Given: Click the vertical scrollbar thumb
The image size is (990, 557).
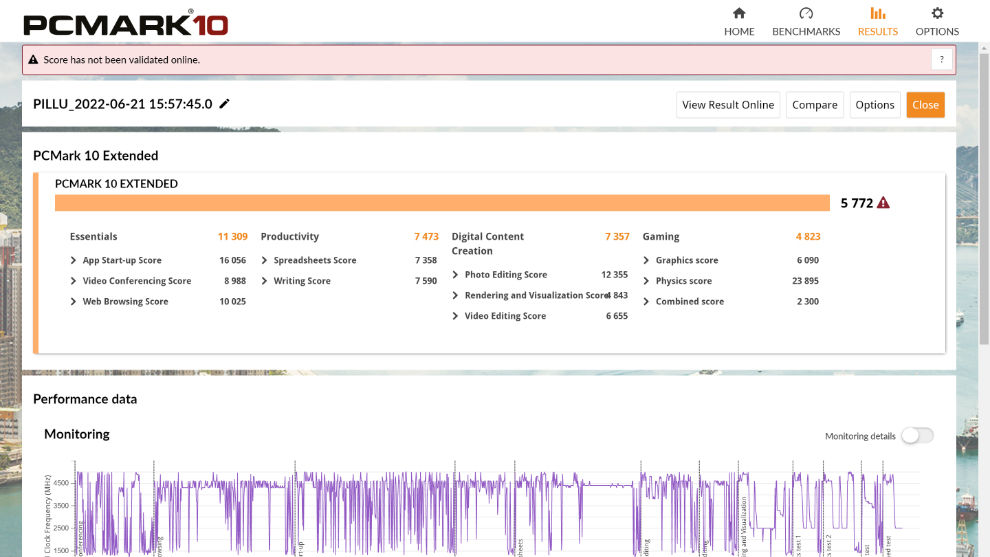Looking at the screenshot, I should pyautogui.click(x=984, y=199).
